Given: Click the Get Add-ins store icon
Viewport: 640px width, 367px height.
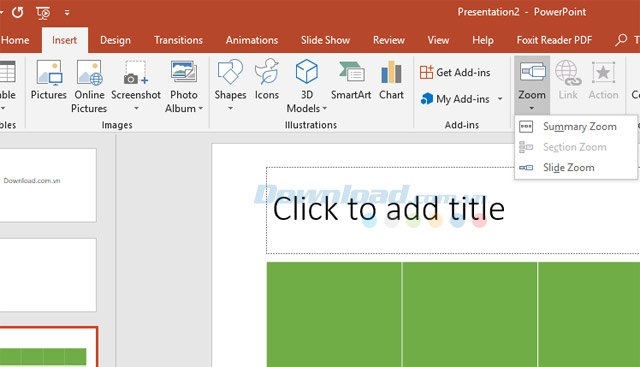Looking at the screenshot, I should pos(426,72).
